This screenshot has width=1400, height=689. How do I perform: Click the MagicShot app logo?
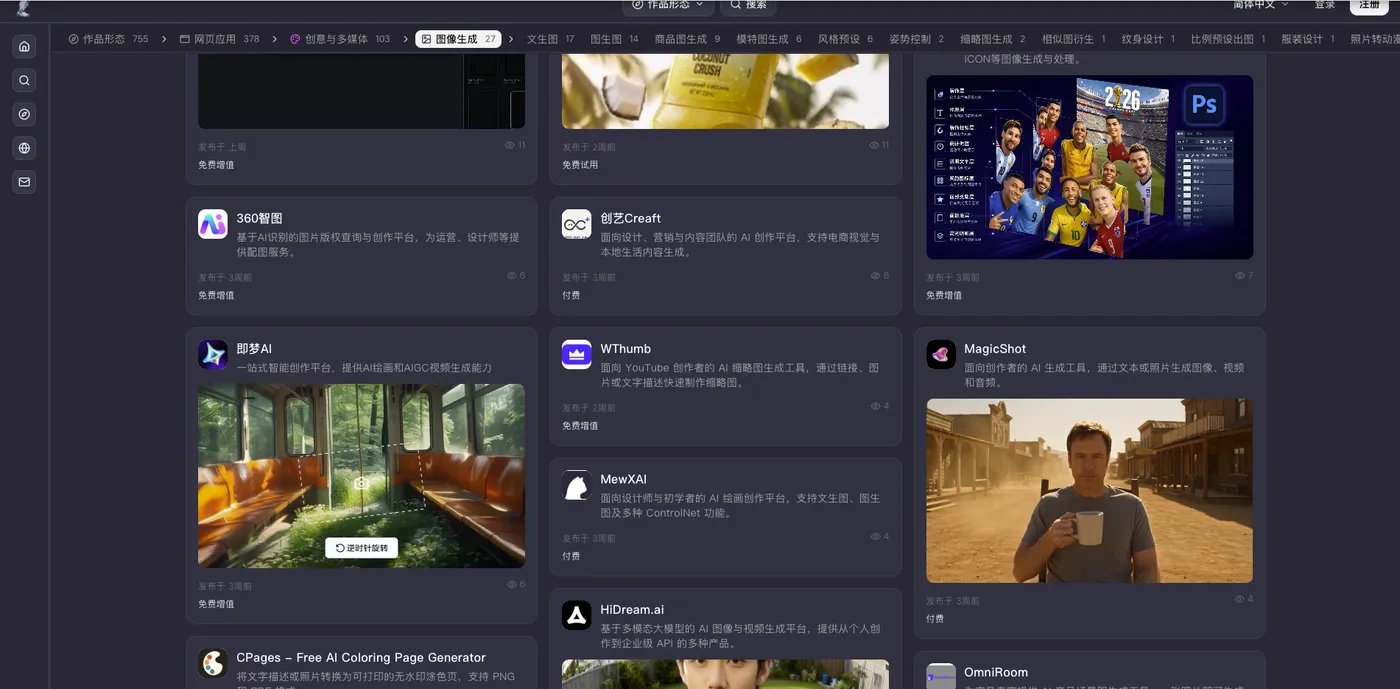point(941,355)
